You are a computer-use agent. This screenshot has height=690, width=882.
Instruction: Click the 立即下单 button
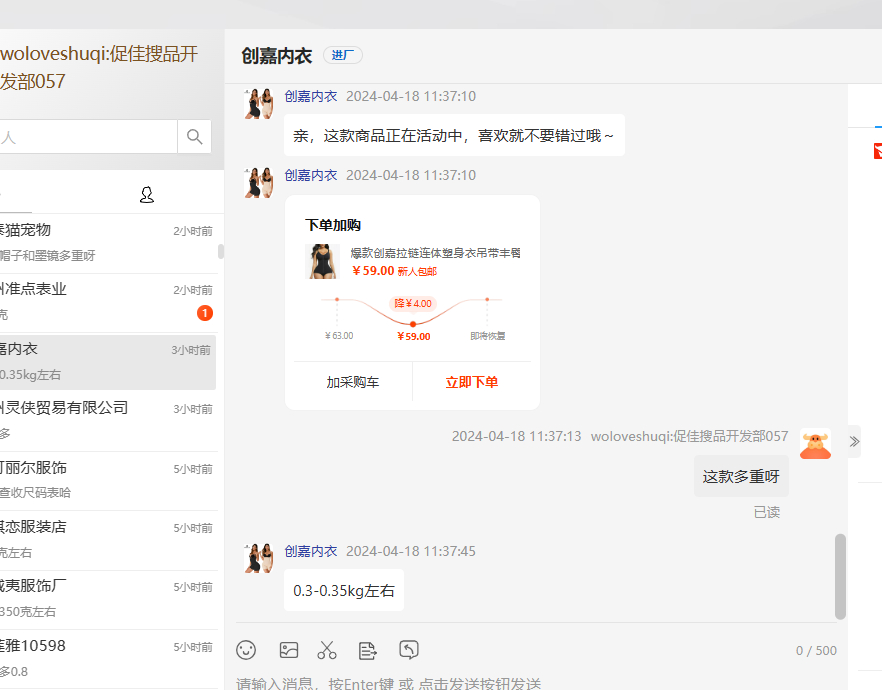click(471, 382)
